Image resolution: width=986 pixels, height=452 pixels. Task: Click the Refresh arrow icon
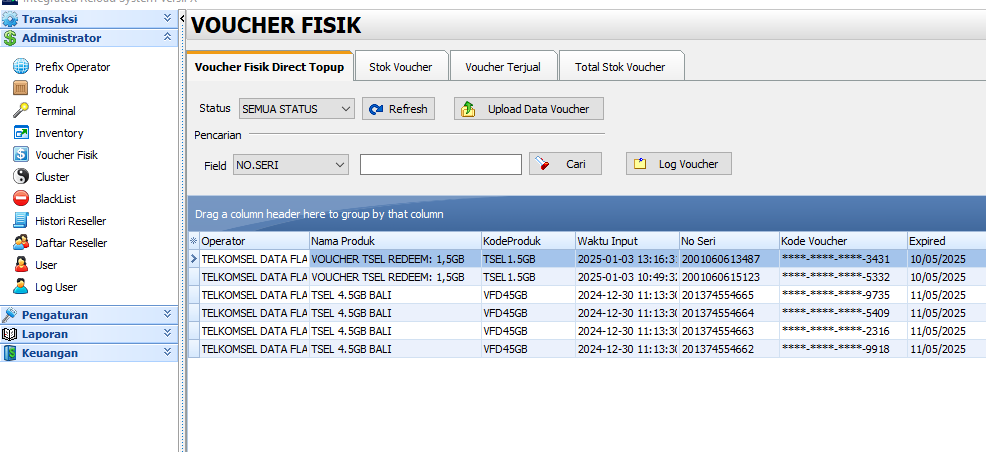tap(376, 109)
